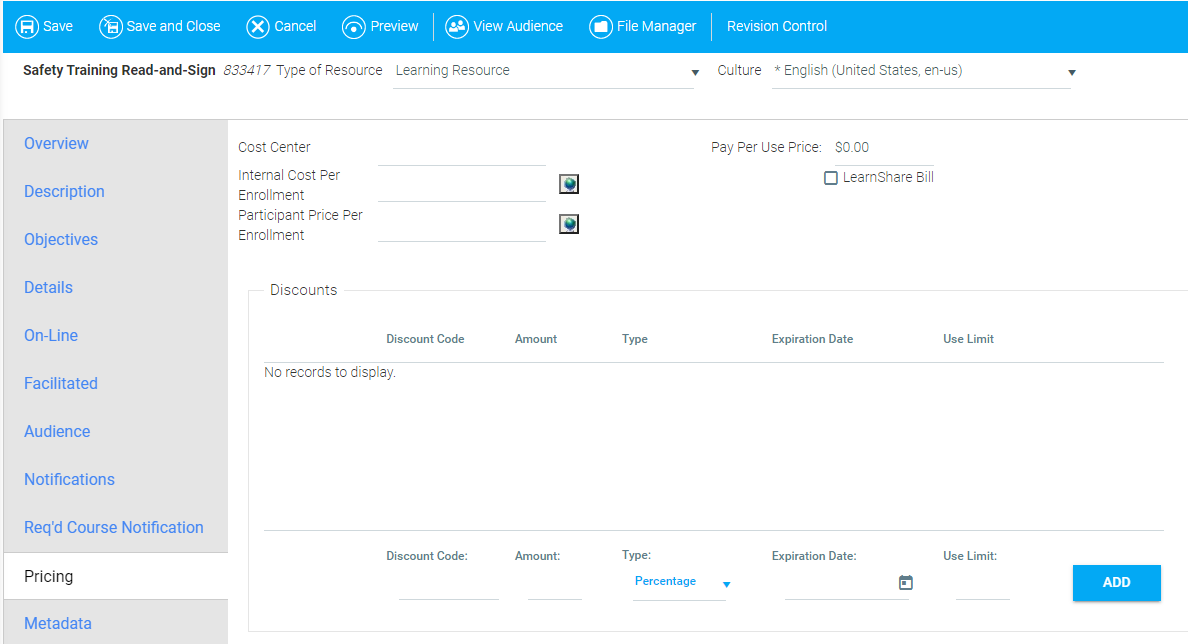Viewport: 1188px width, 644px height.
Task: Click the Discount Code input field
Action: [448, 586]
